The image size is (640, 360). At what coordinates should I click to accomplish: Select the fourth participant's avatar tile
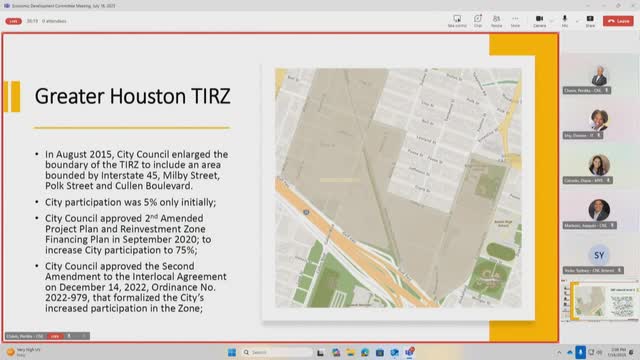(599, 210)
